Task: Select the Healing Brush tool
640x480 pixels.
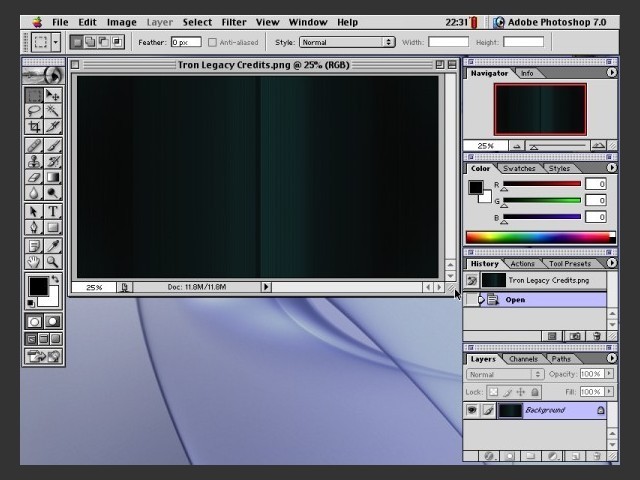Action: pos(34,146)
